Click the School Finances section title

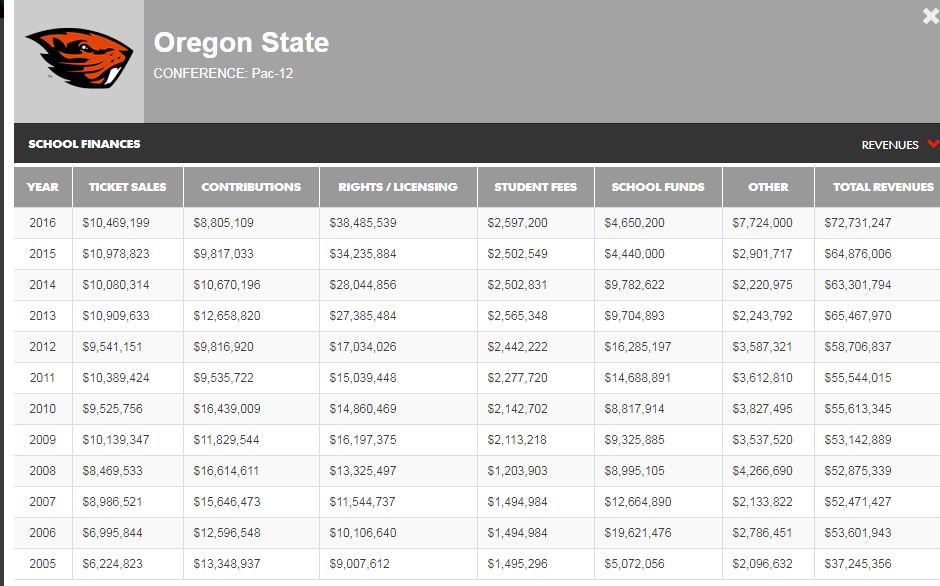point(84,144)
